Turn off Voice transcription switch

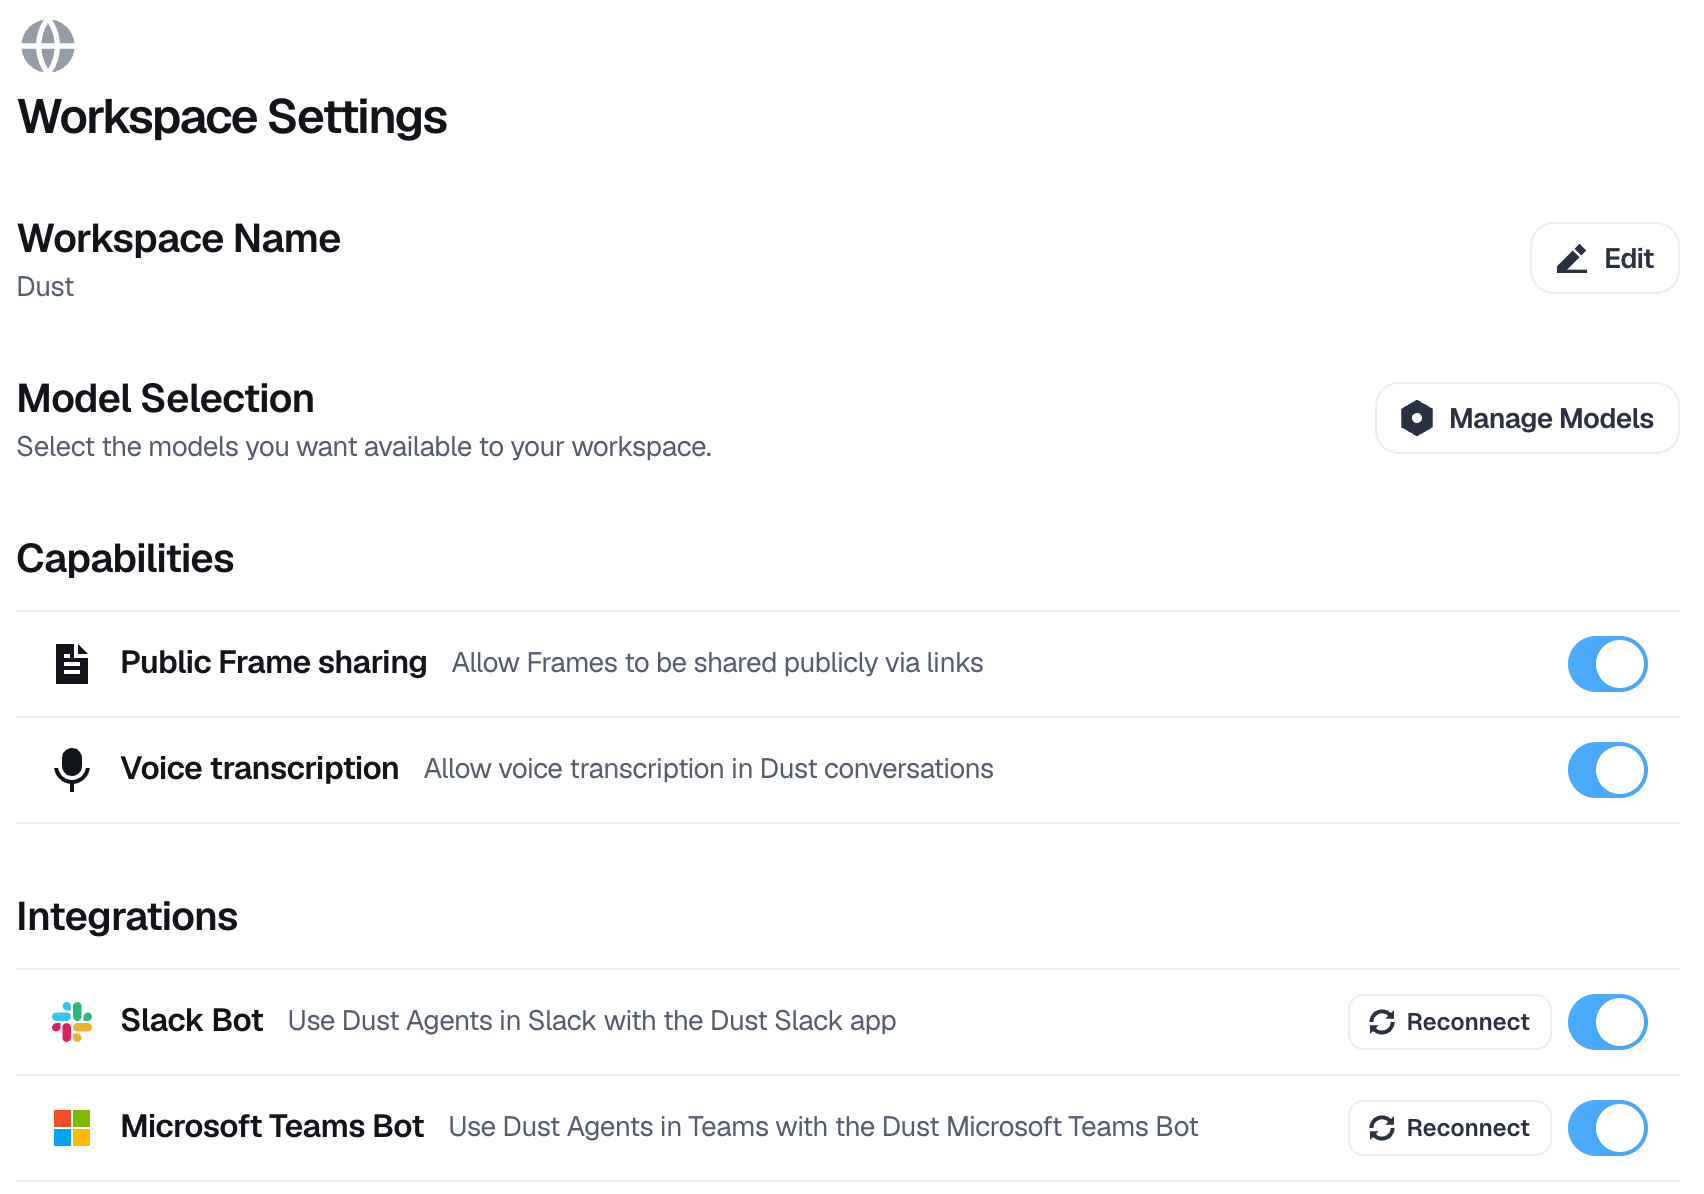[1607, 770]
